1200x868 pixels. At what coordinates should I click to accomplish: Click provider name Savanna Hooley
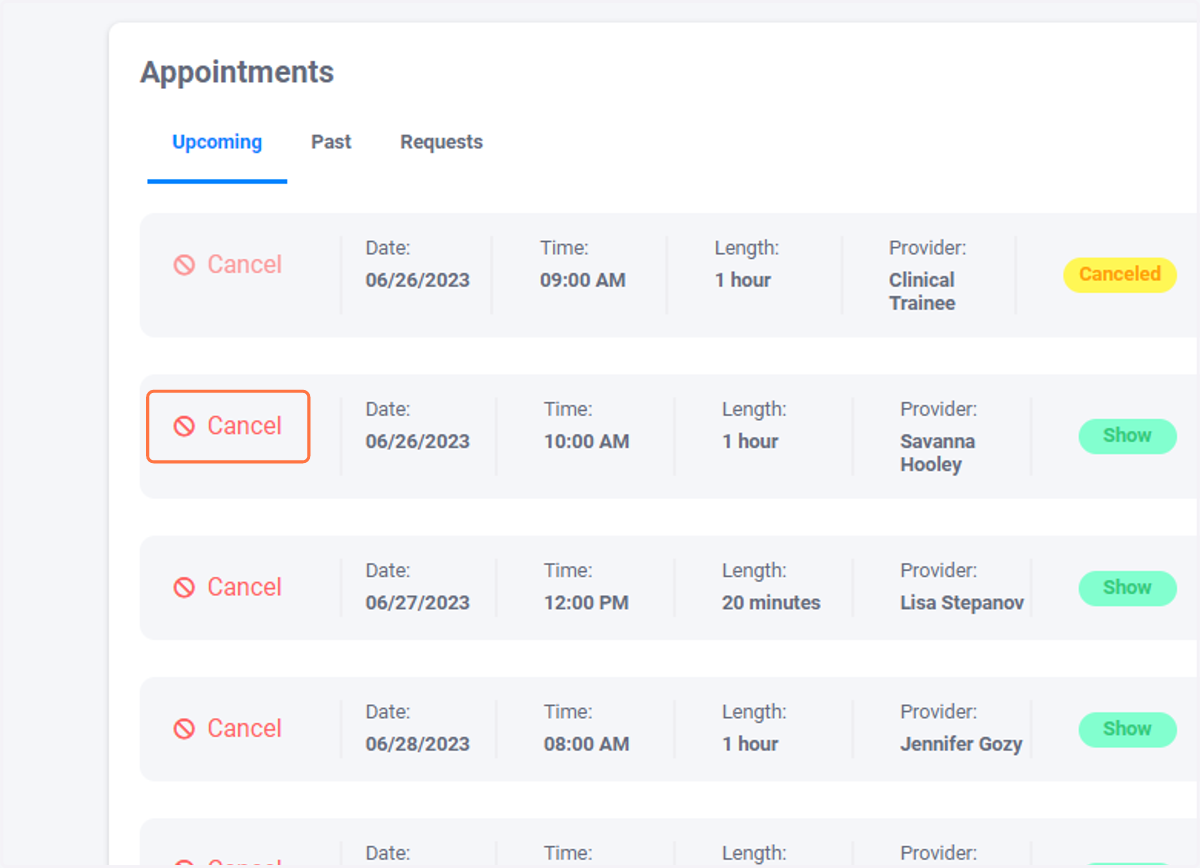coord(937,452)
